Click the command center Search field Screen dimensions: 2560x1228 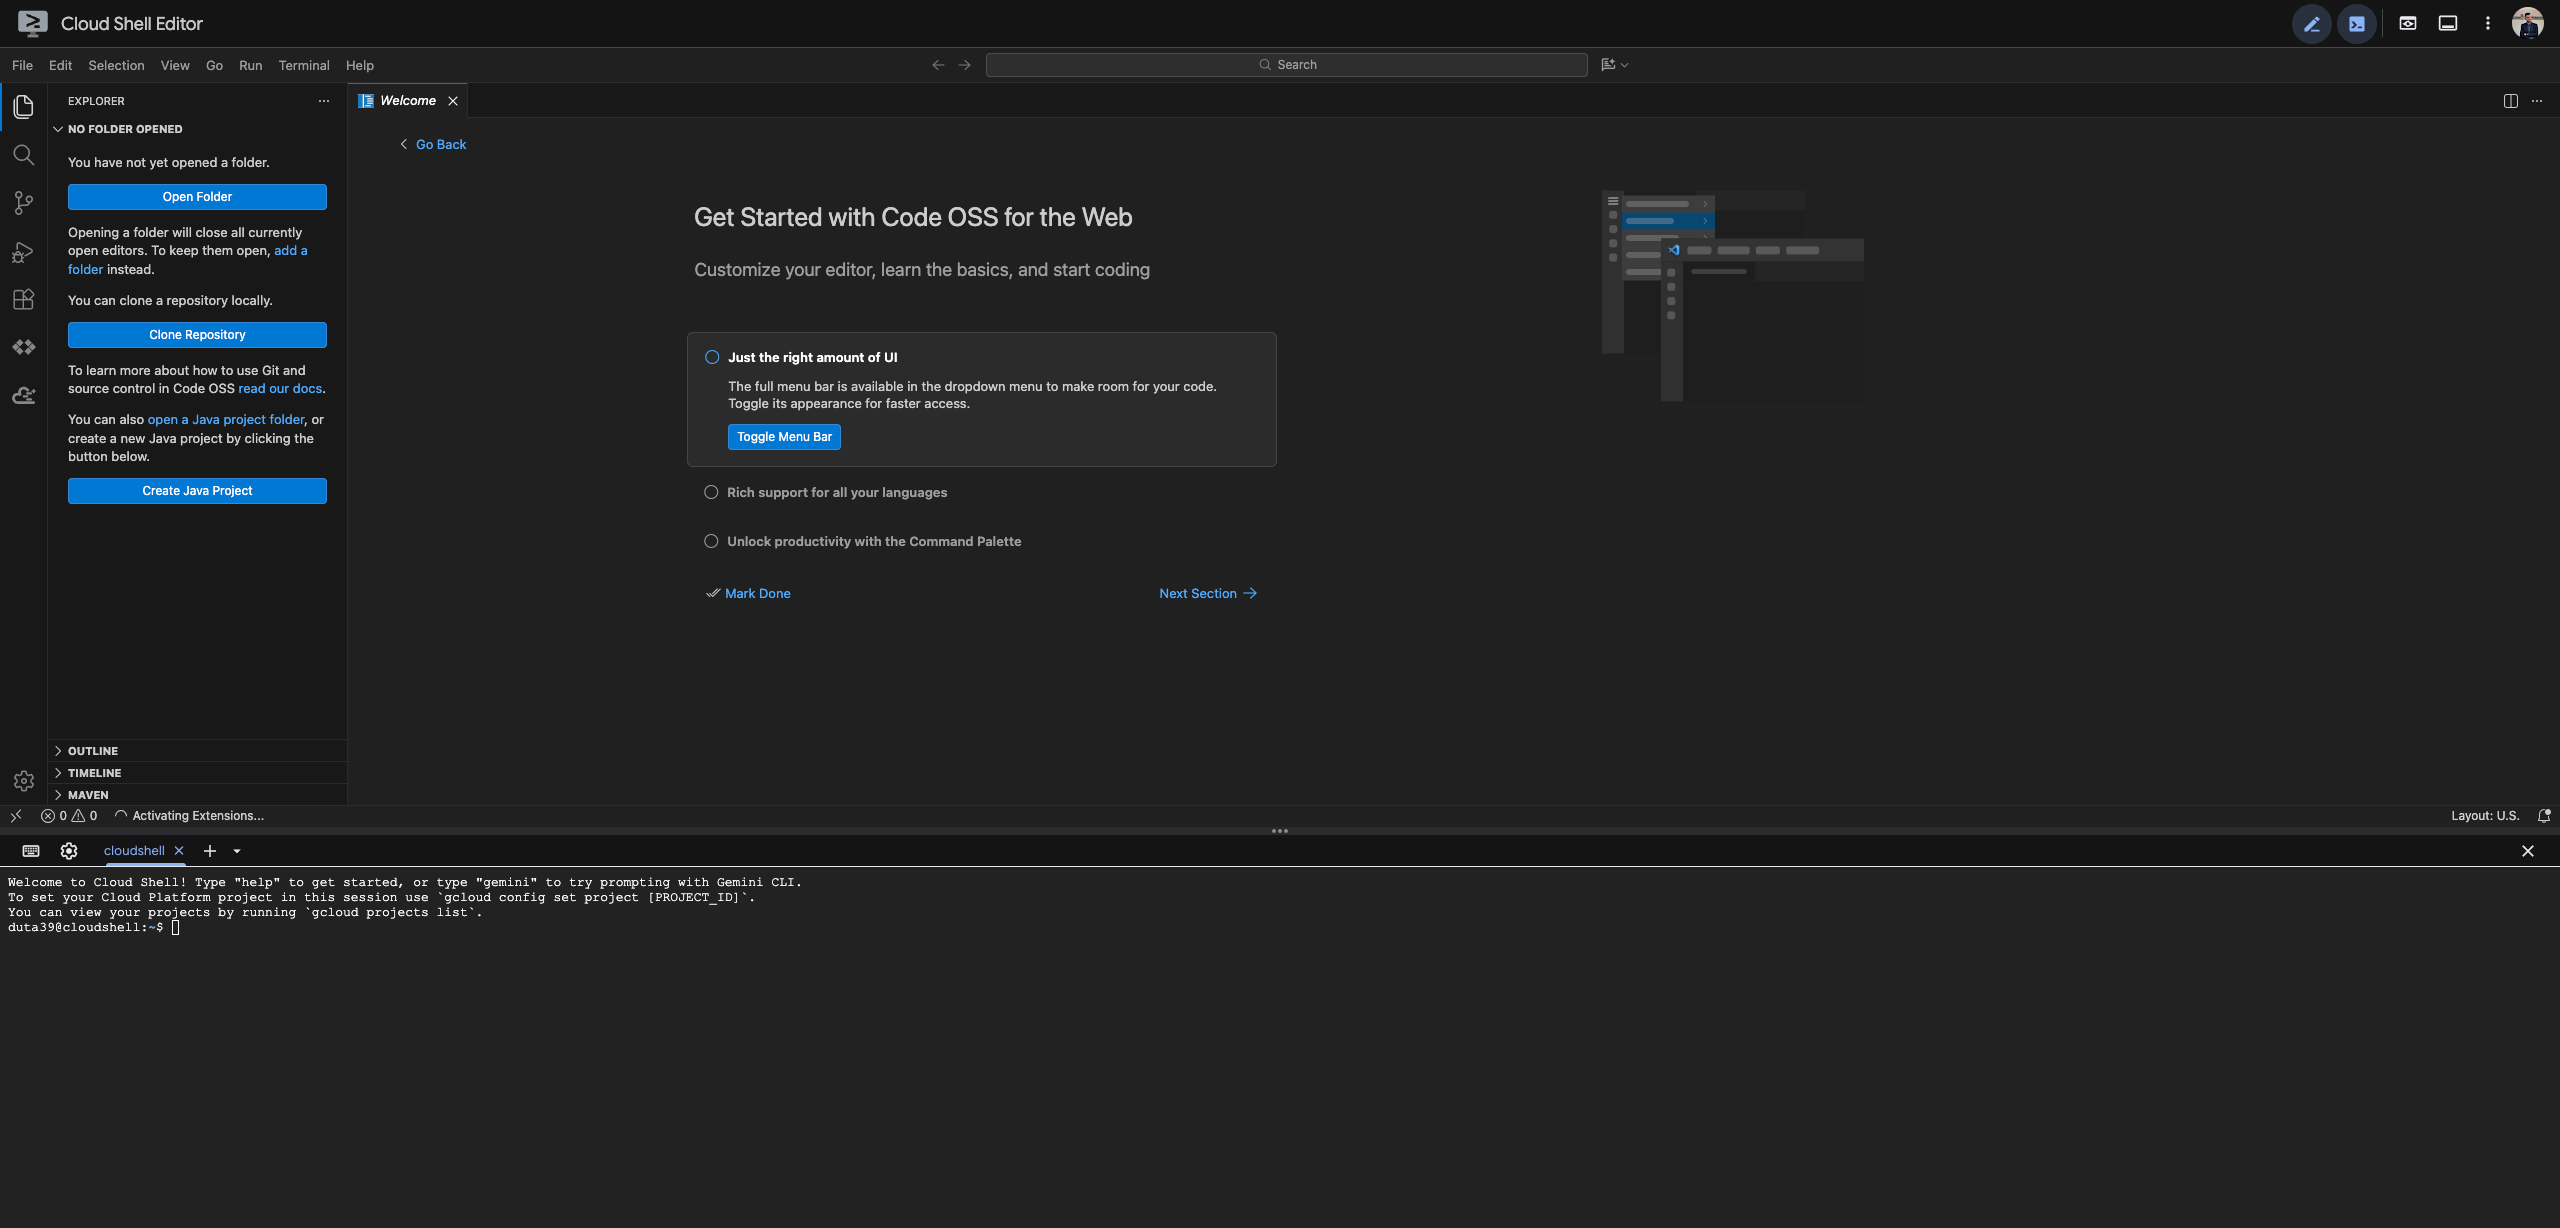(x=1286, y=65)
